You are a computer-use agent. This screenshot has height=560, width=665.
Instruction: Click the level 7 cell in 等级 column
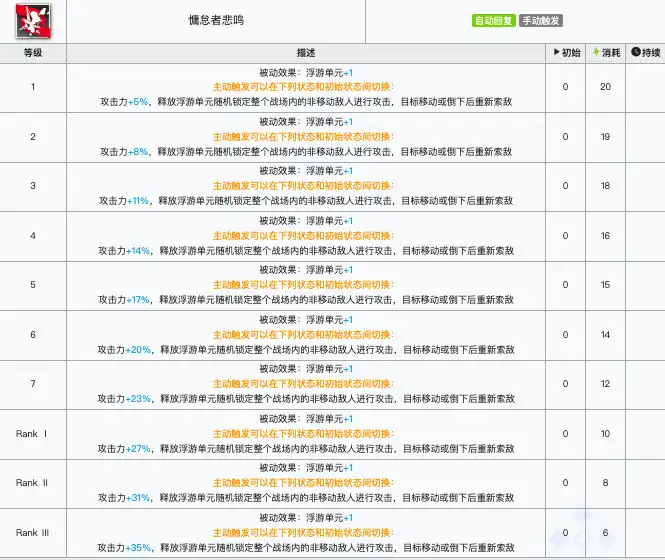click(x=33, y=384)
